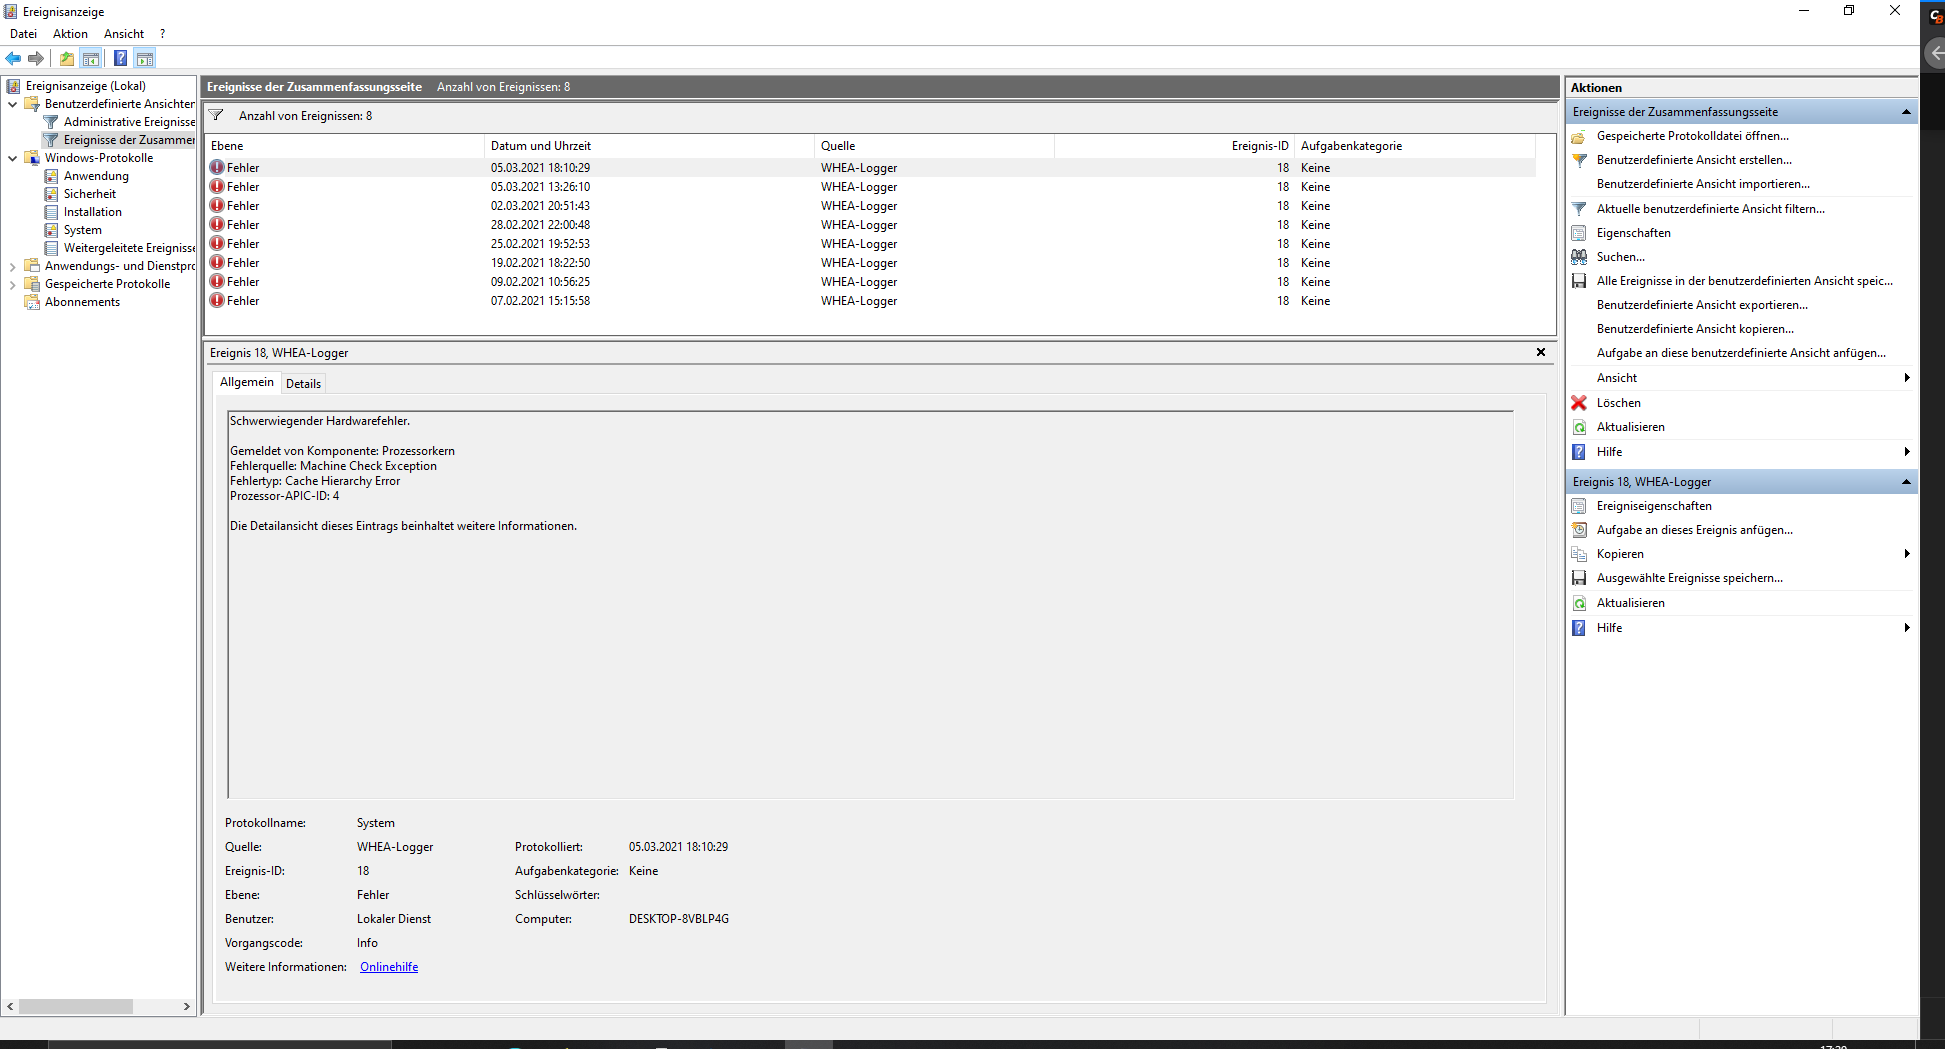Screen dimensions: 1945x1049
Task: Select the Anwendung log in the tree
Action: [96, 176]
